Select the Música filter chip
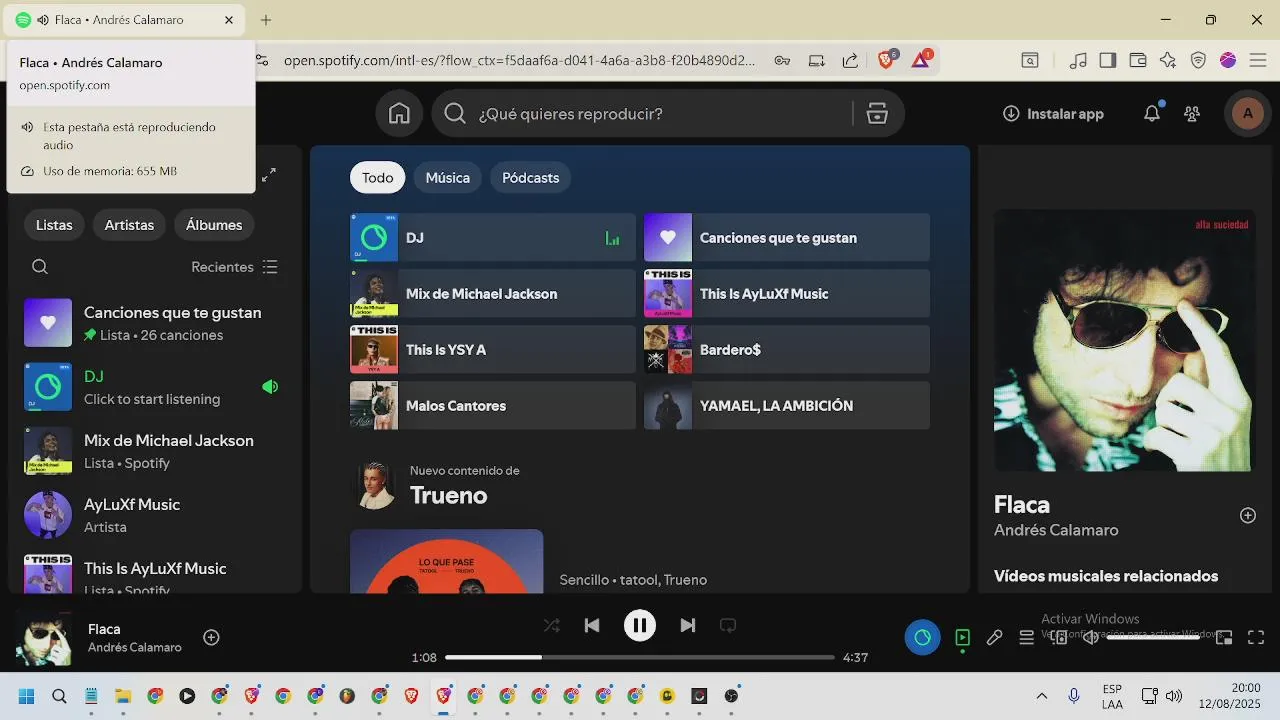1280x720 pixels. click(x=448, y=178)
